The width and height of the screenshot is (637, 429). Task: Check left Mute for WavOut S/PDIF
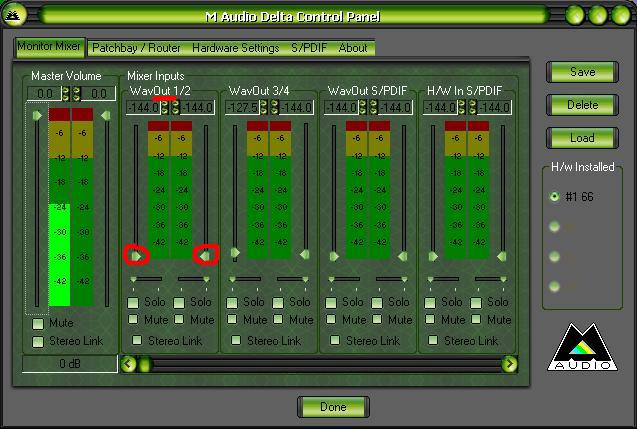(x=331, y=319)
